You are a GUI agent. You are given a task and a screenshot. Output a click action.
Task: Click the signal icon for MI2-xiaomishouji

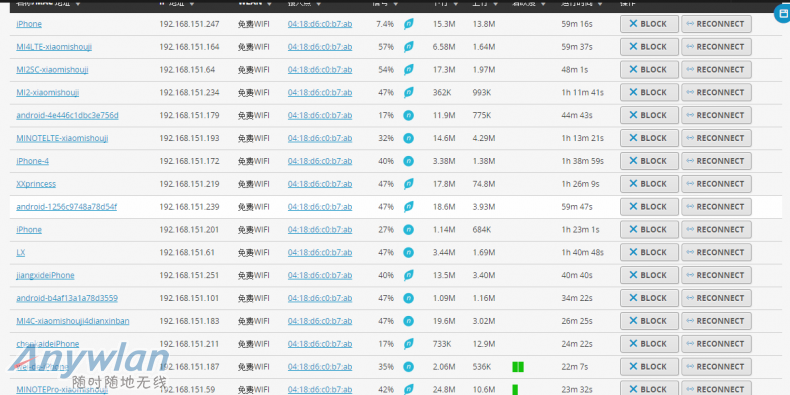pos(409,92)
